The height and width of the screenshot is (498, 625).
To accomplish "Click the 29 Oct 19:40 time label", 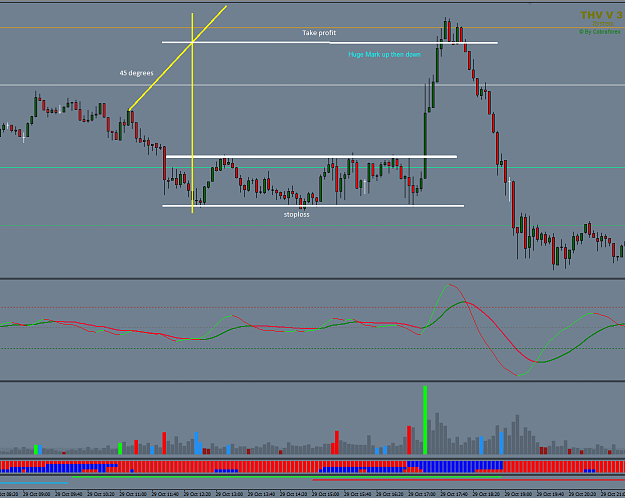I will click(x=551, y=494).
